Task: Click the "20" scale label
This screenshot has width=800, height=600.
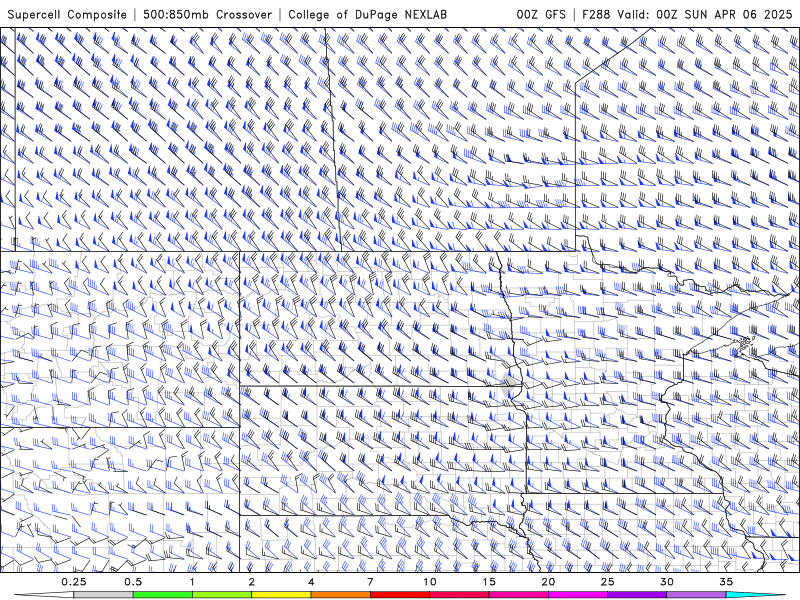Action: (x=548, y=582)
